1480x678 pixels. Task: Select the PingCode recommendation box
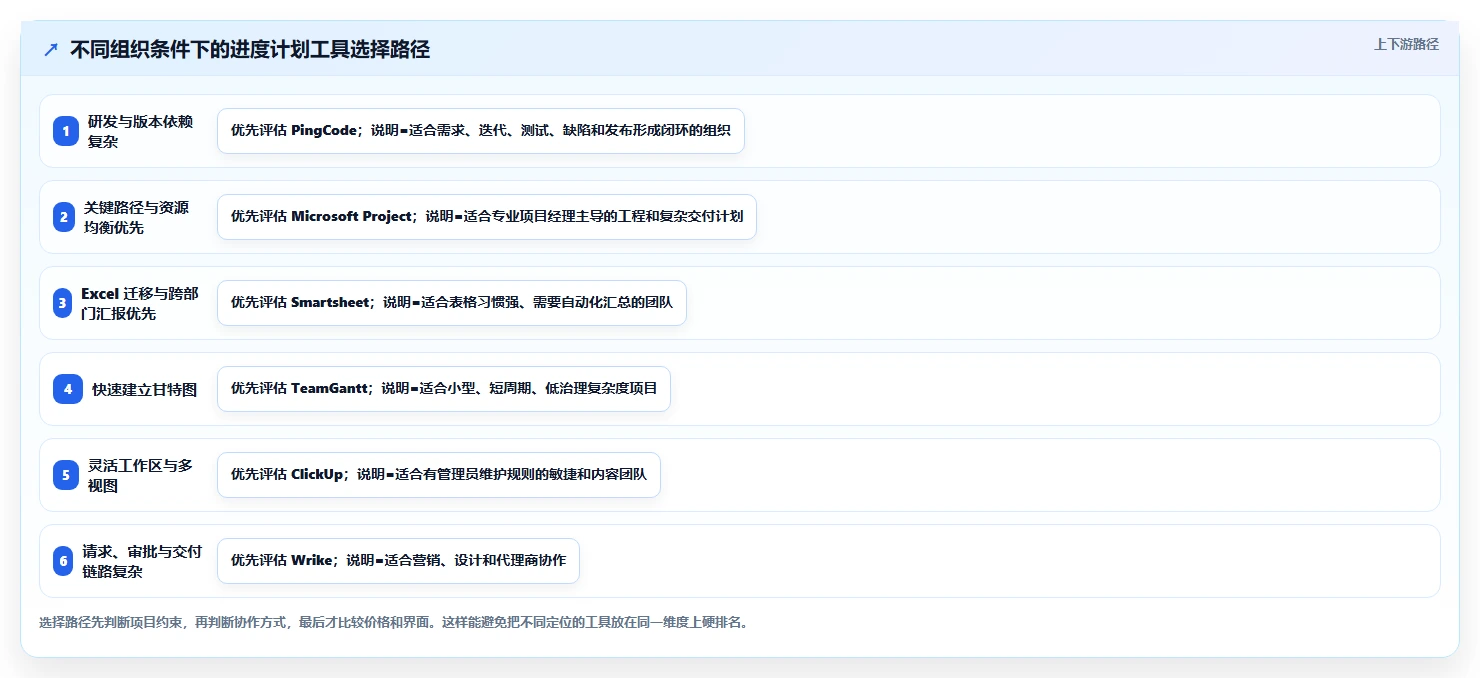click(x=481, y=131)
